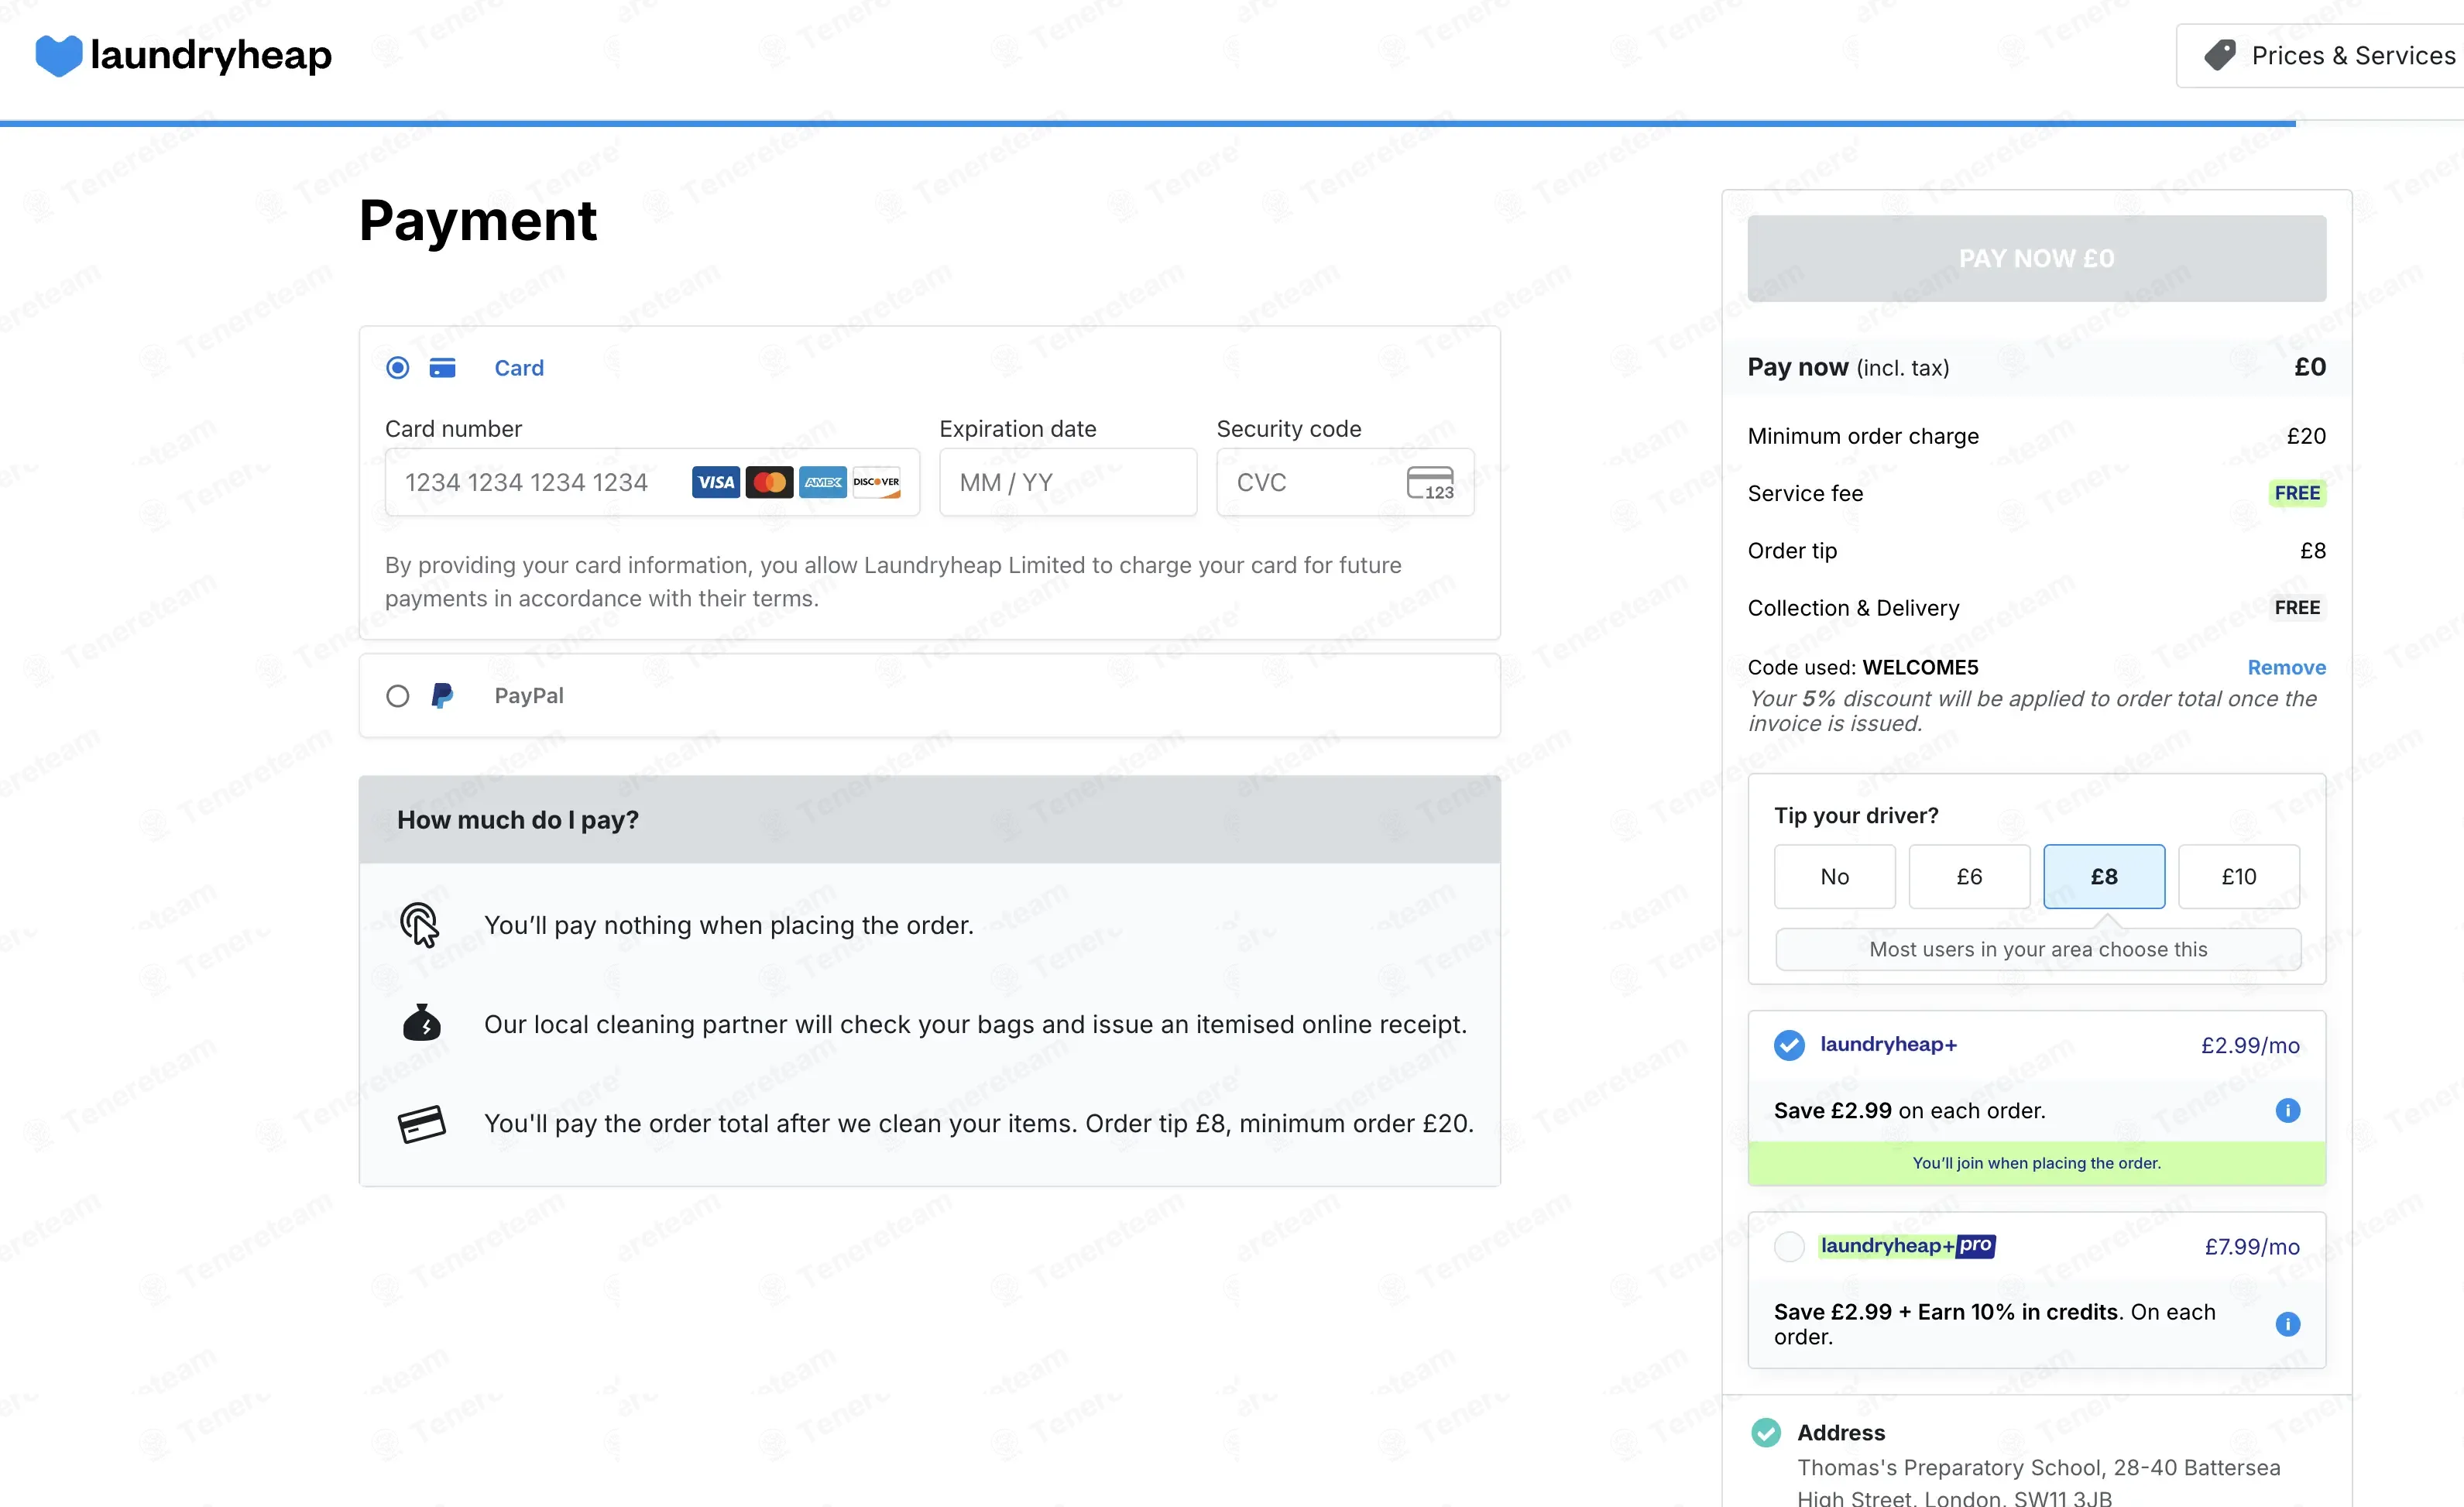This screenshot has height=1507, width=2464.
Task: Focus the Security code CVC field
Action: [x=1345, y=482]
